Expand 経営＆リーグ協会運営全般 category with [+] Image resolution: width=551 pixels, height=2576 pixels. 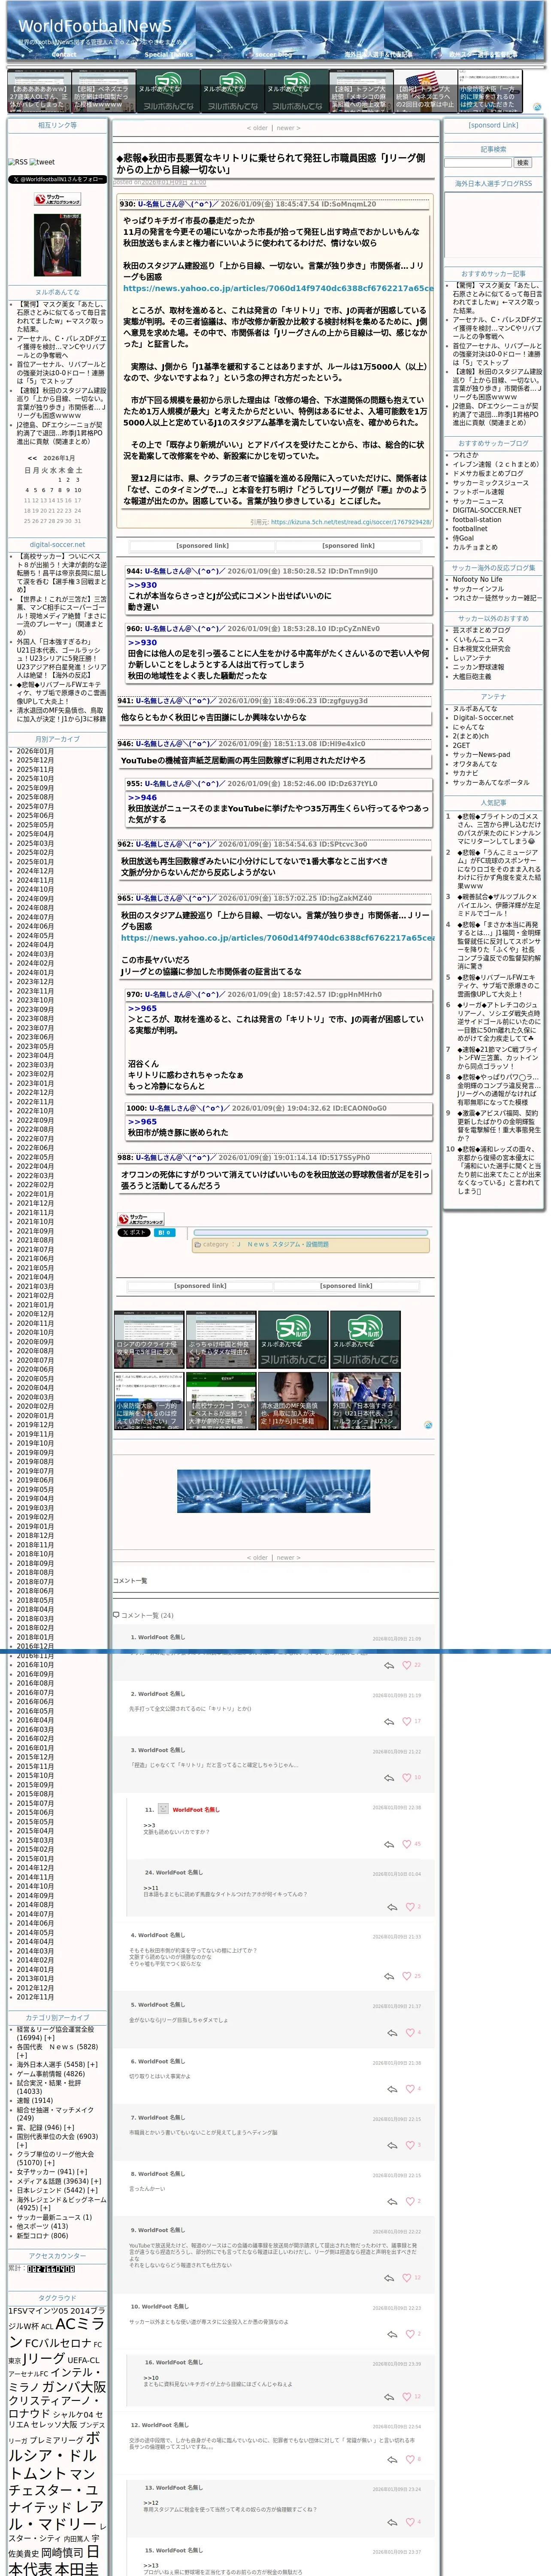tap(50, 2038)
